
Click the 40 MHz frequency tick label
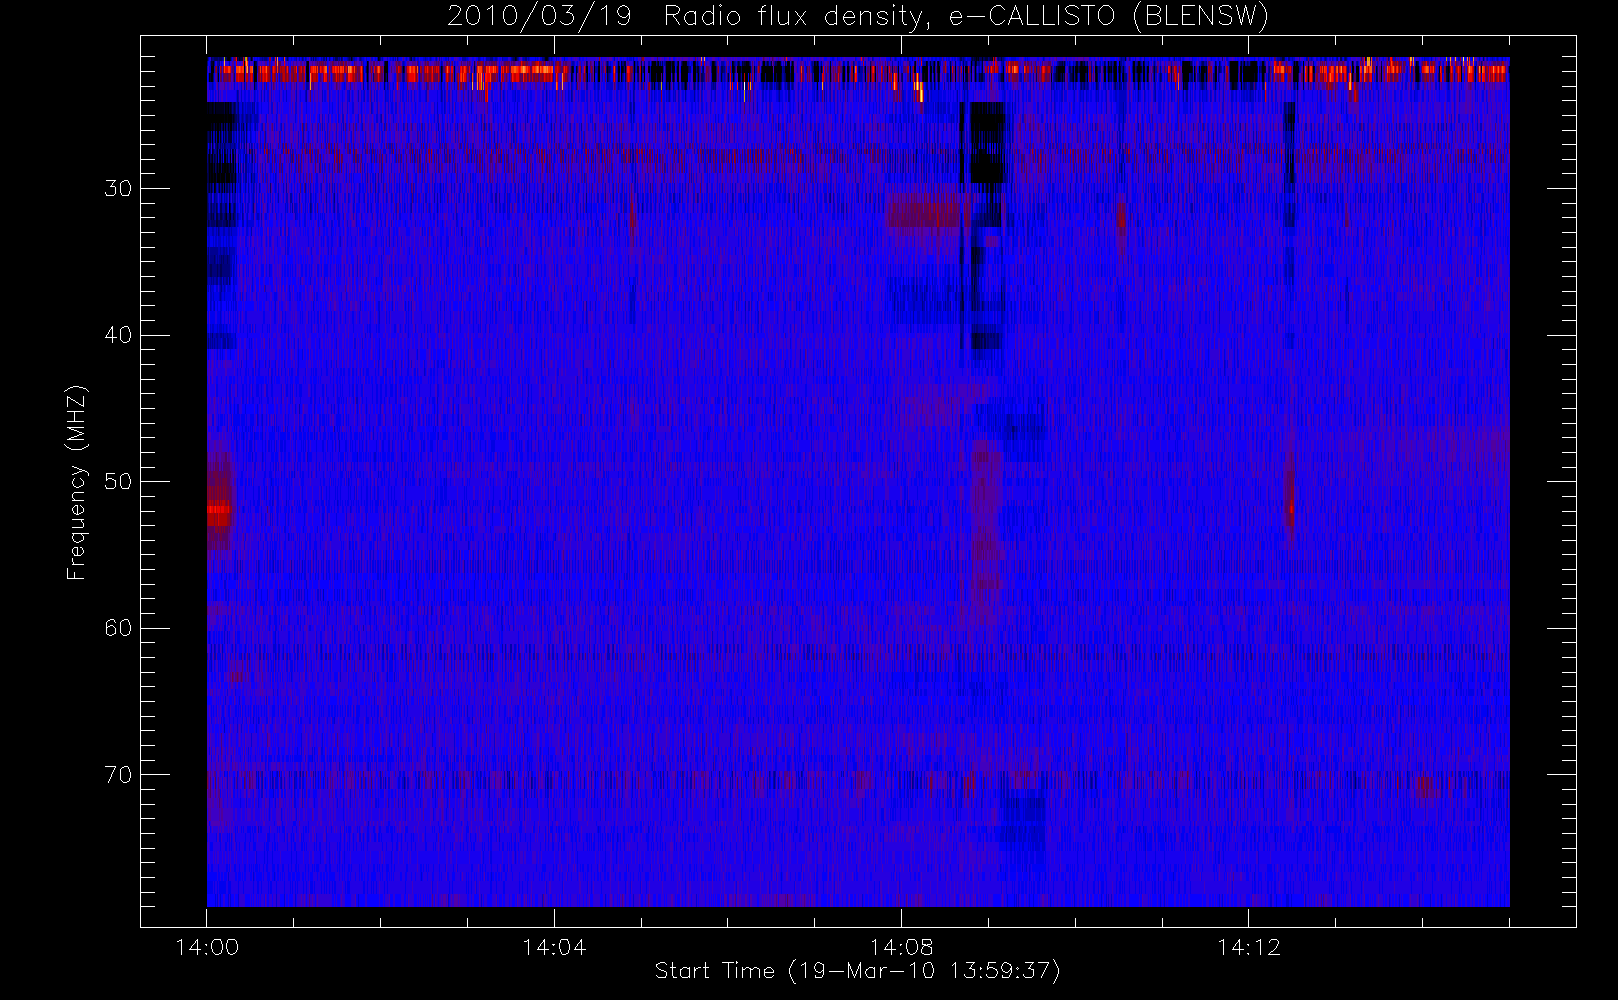(x=118, y=335)
